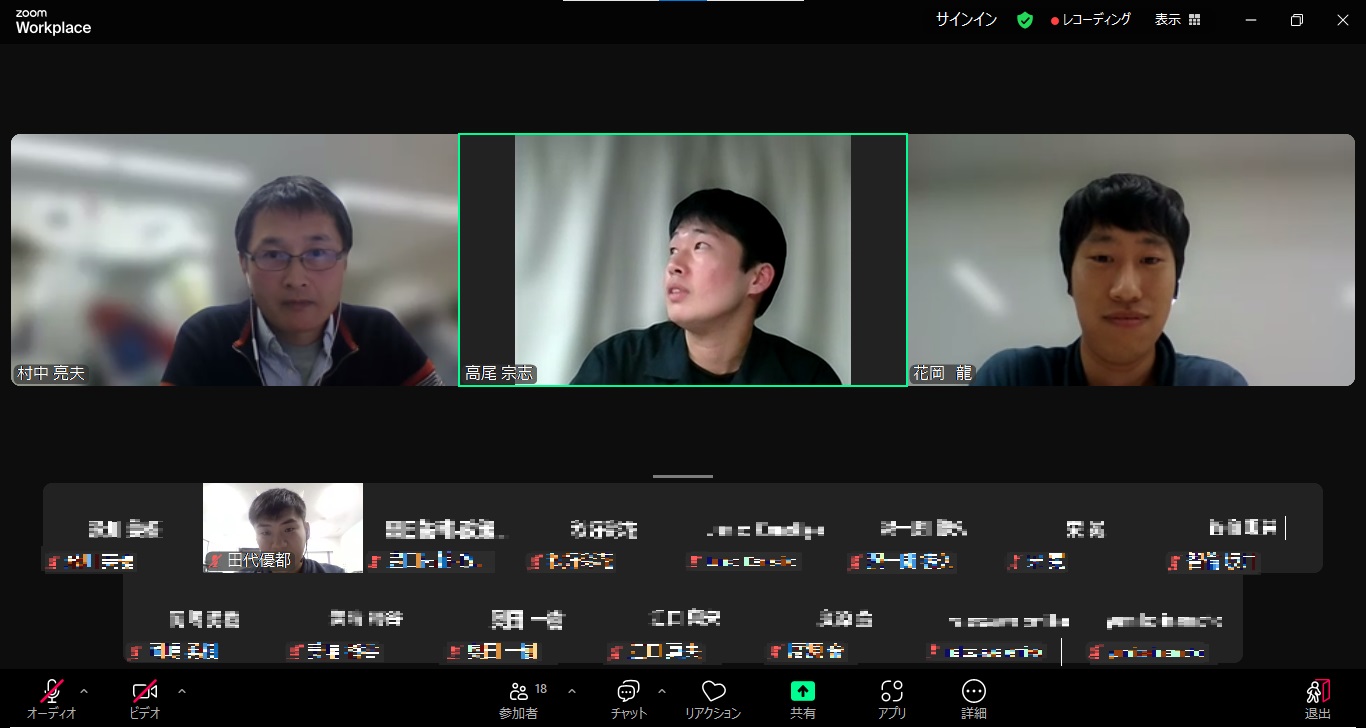1366x728 pixels.
Task: Open the チャット chat panel
Action: click(x=628, y=692)
